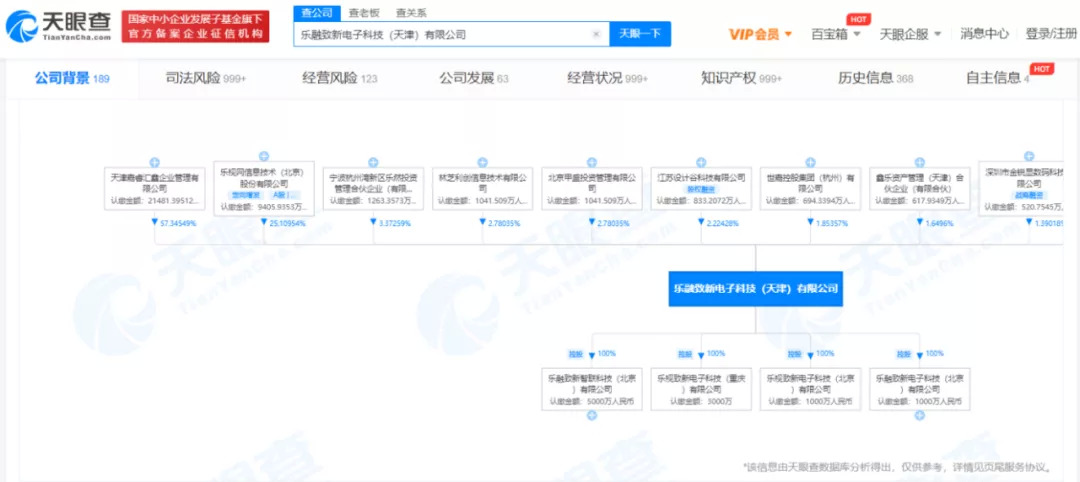Viewport: 1080px width, 482px height.
Task: Open the VIP会员 dropdown
Action: [x=760, y=34]
